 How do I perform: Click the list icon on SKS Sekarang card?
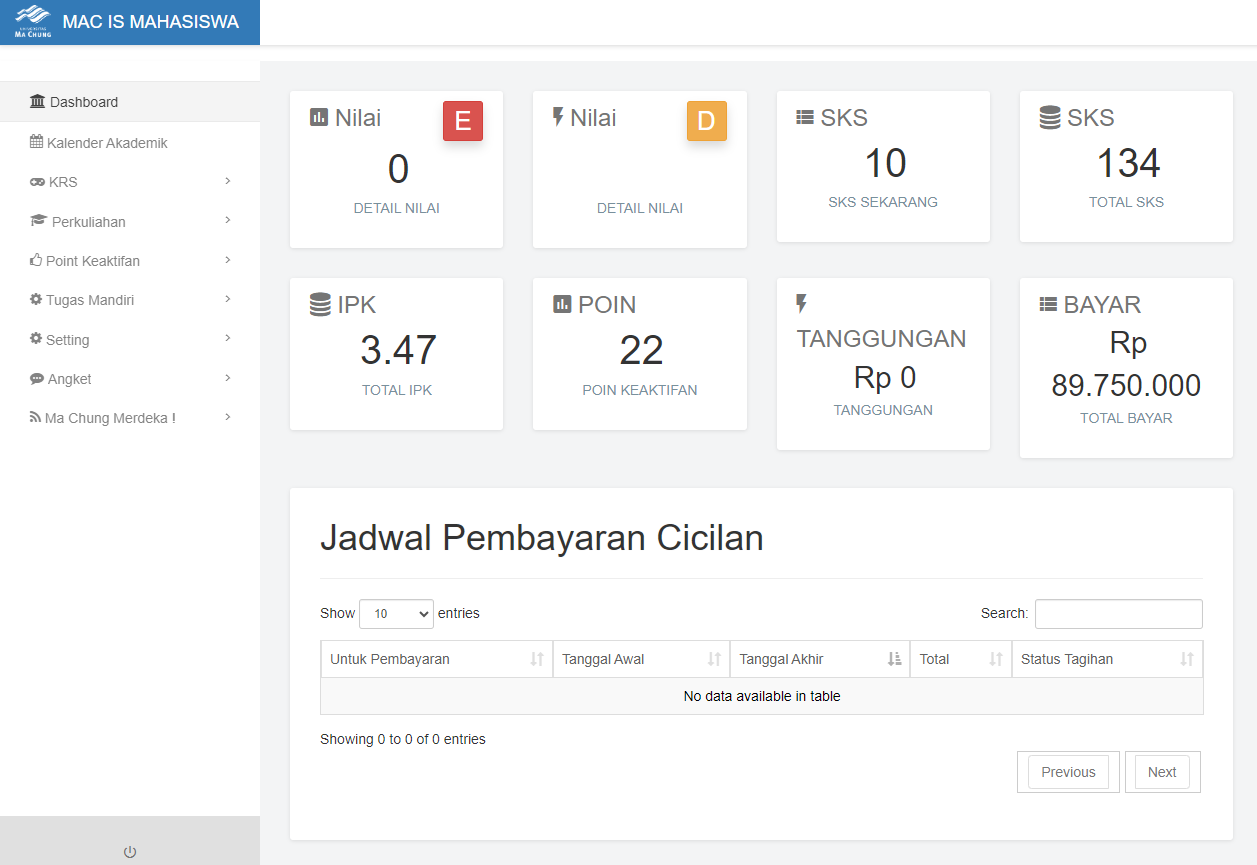pos(805,117)
